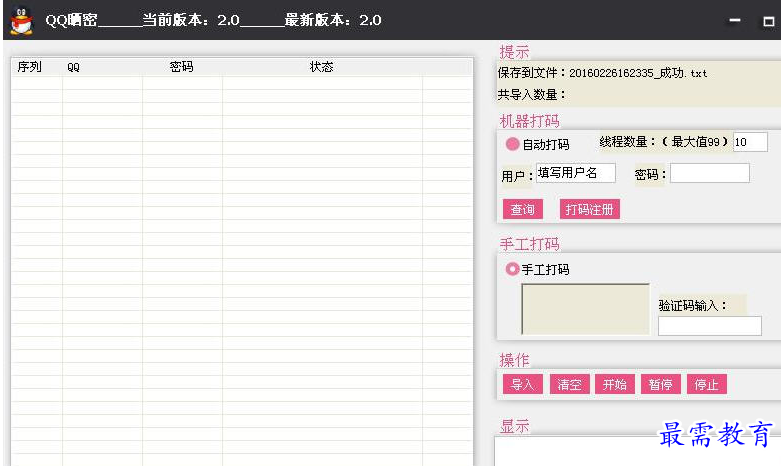Click the QQ column header
The height and width of the screenshot is (466, 781).
pos(73,67)
